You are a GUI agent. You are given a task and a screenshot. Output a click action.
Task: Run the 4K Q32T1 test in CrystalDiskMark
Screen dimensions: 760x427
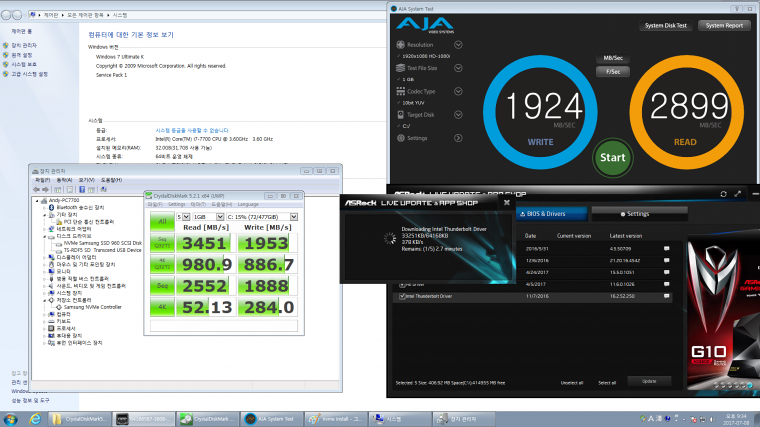coord(162,264)
